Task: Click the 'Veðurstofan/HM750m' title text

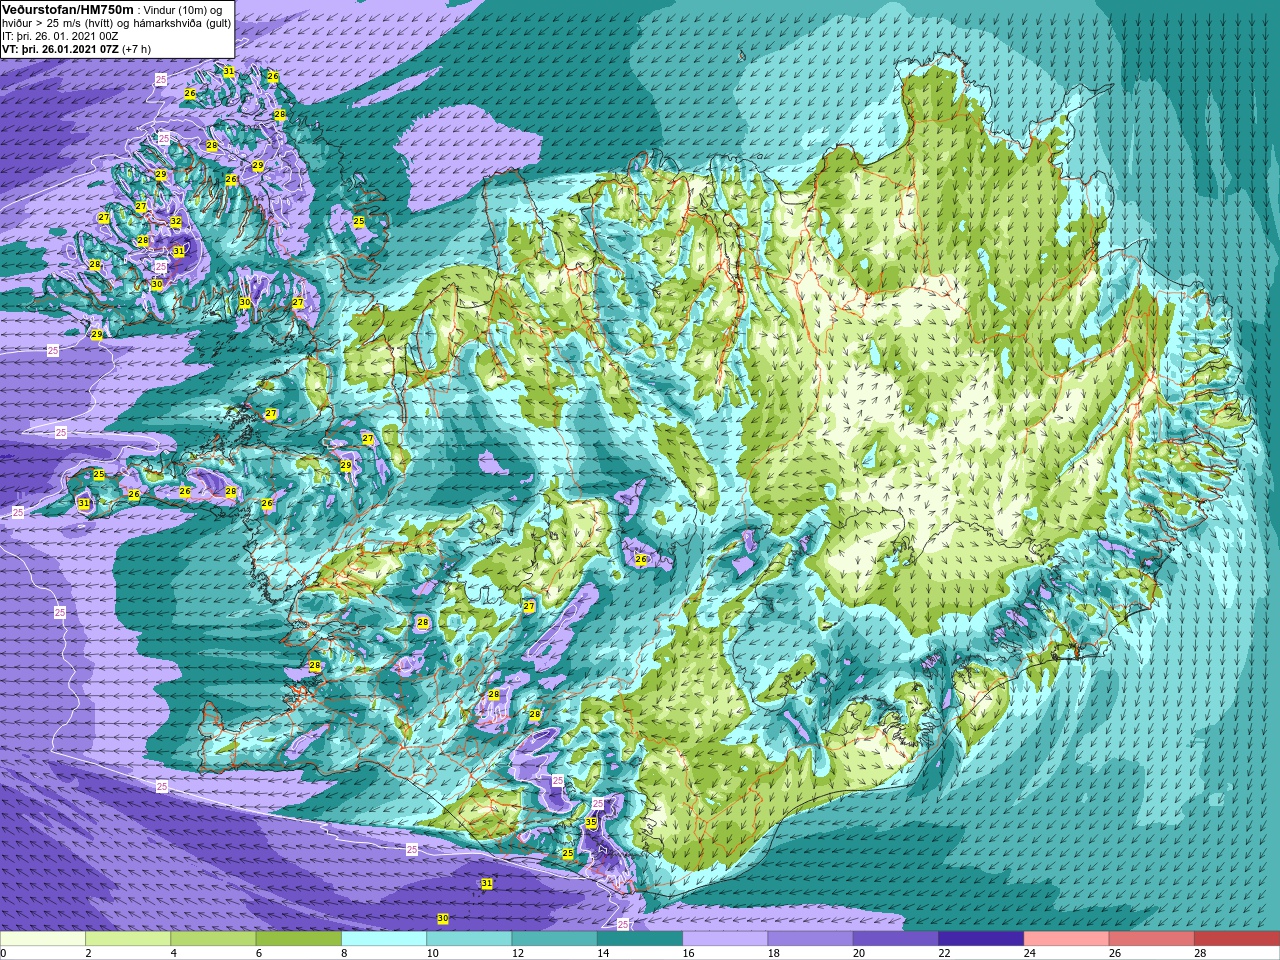Action: tap(68, 9)
